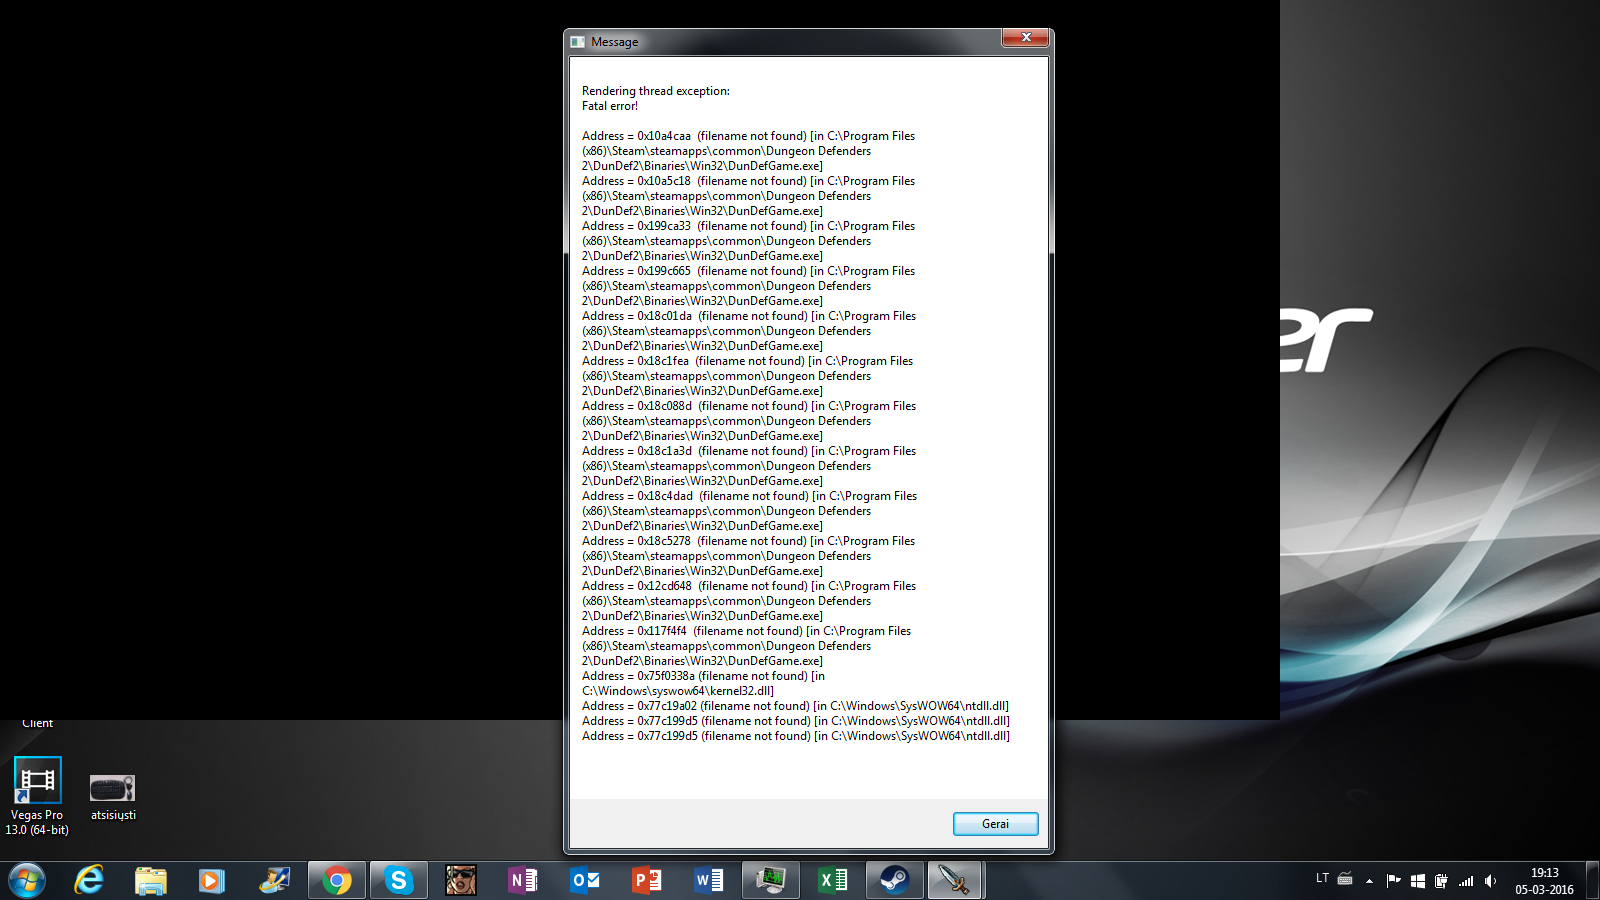Image resolution: width=1600 pixels, height=900 pixels.
Task: Show hidden tray icons with the arrow
Action: 1369,881
